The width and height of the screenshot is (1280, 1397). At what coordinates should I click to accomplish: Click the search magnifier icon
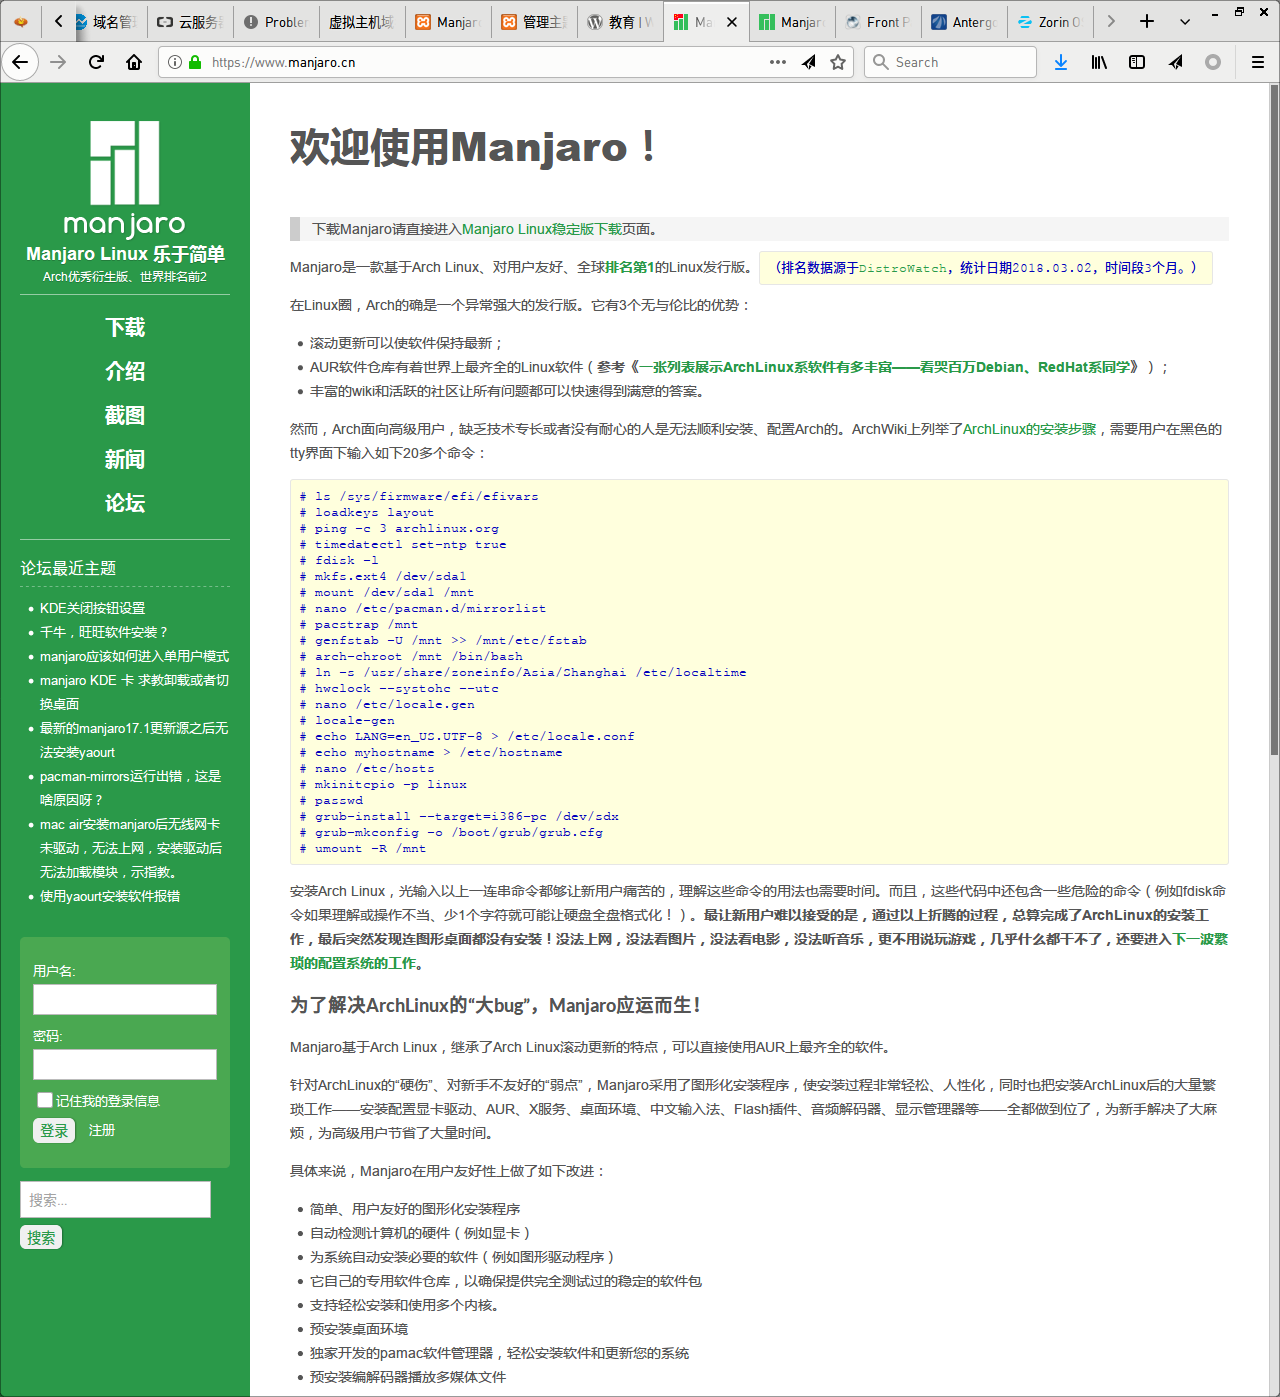(880, 62)
